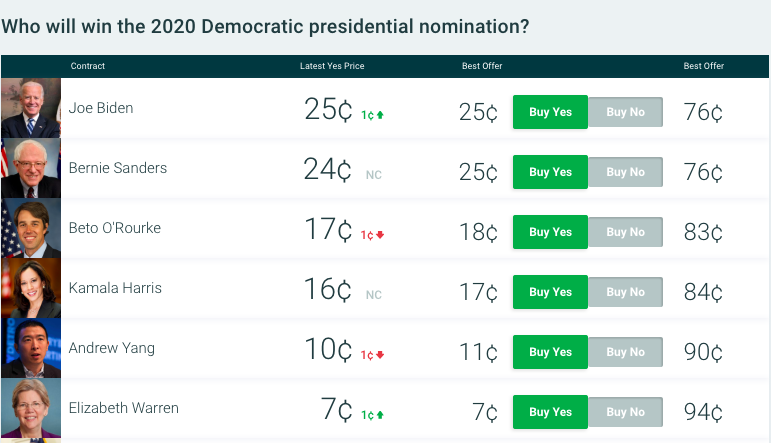Open the Beto O'Rourke contract name
Viewport: 771px width, 443px height.
click(115, 228)
